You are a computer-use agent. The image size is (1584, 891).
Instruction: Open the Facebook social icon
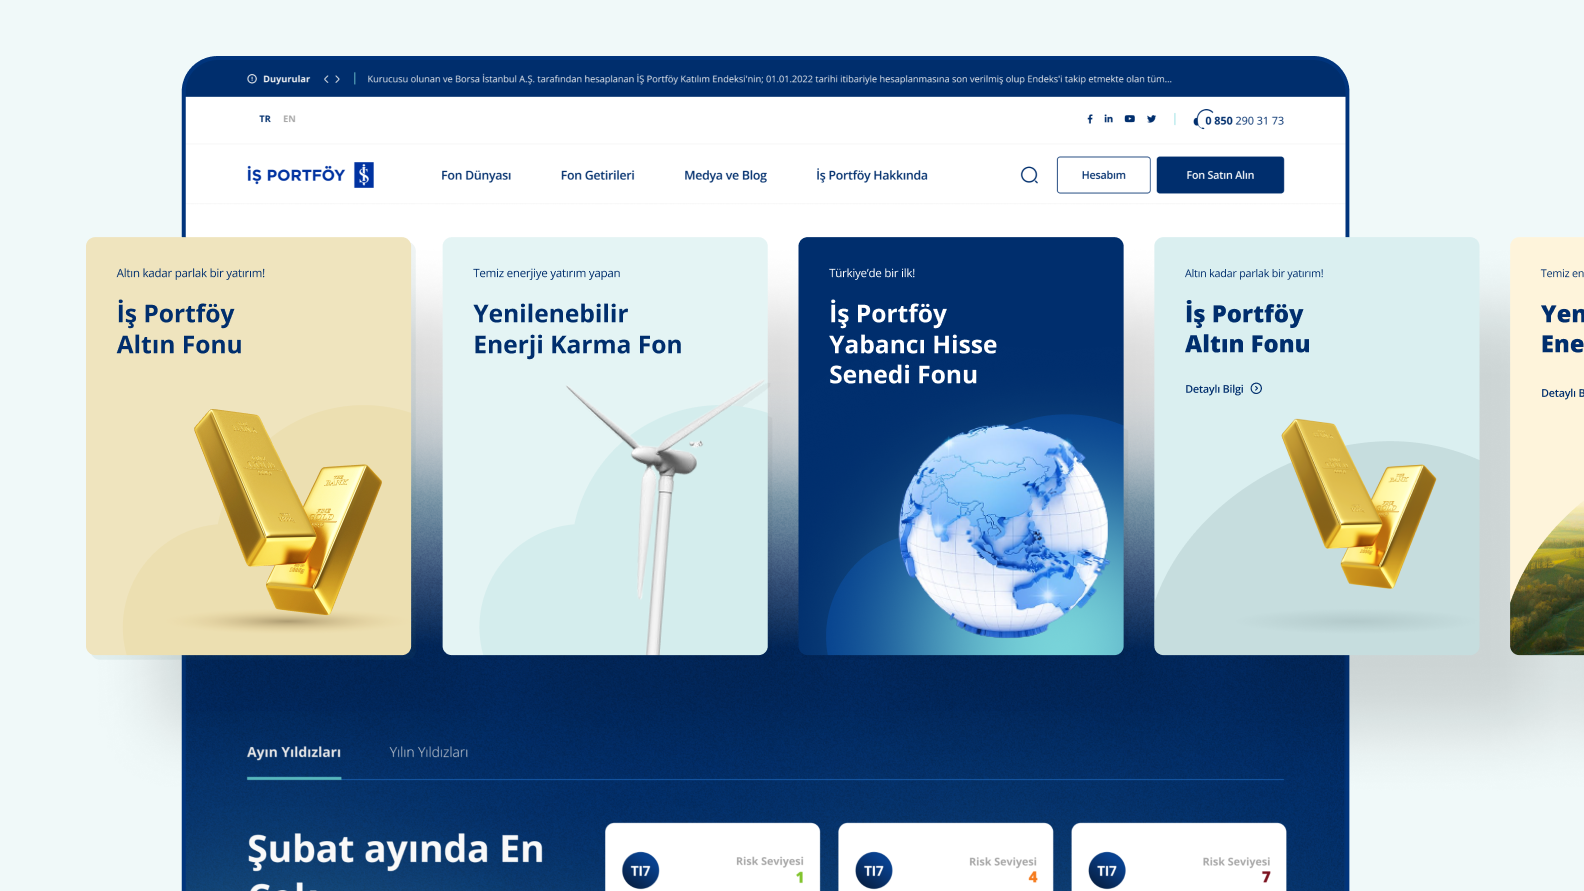pos(1090,119)
